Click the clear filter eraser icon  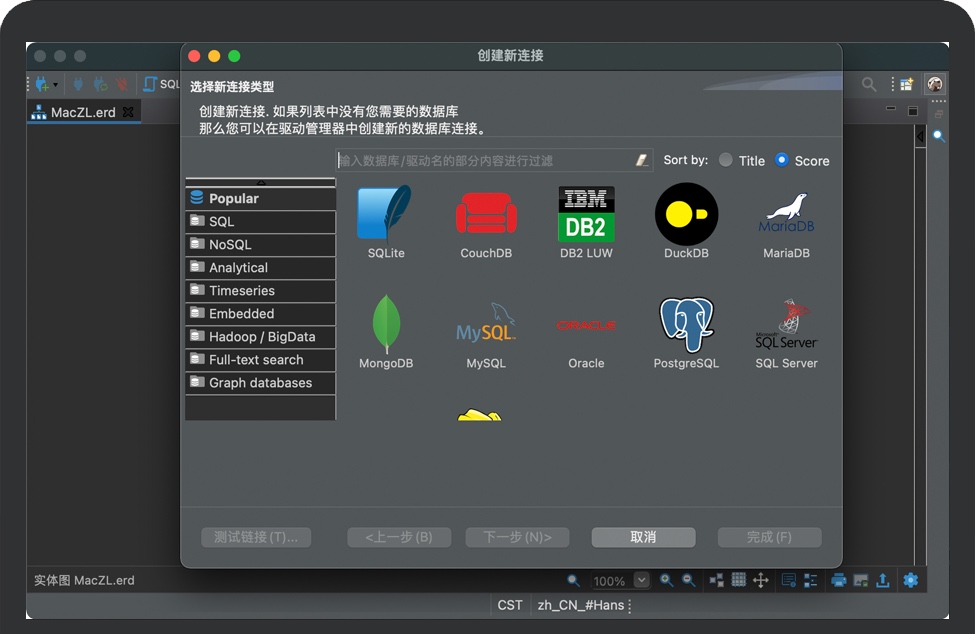[642, 160]
